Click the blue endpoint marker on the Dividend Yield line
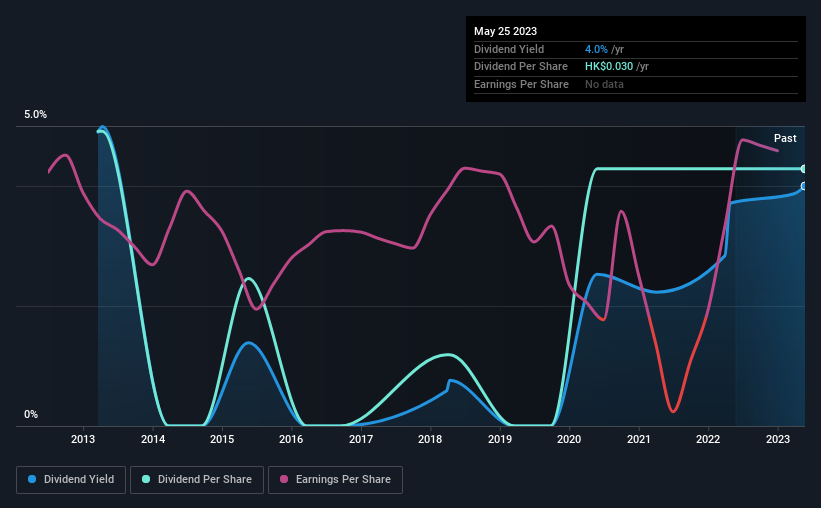Viewport: 821px width, 508px height. pos(803,186)
